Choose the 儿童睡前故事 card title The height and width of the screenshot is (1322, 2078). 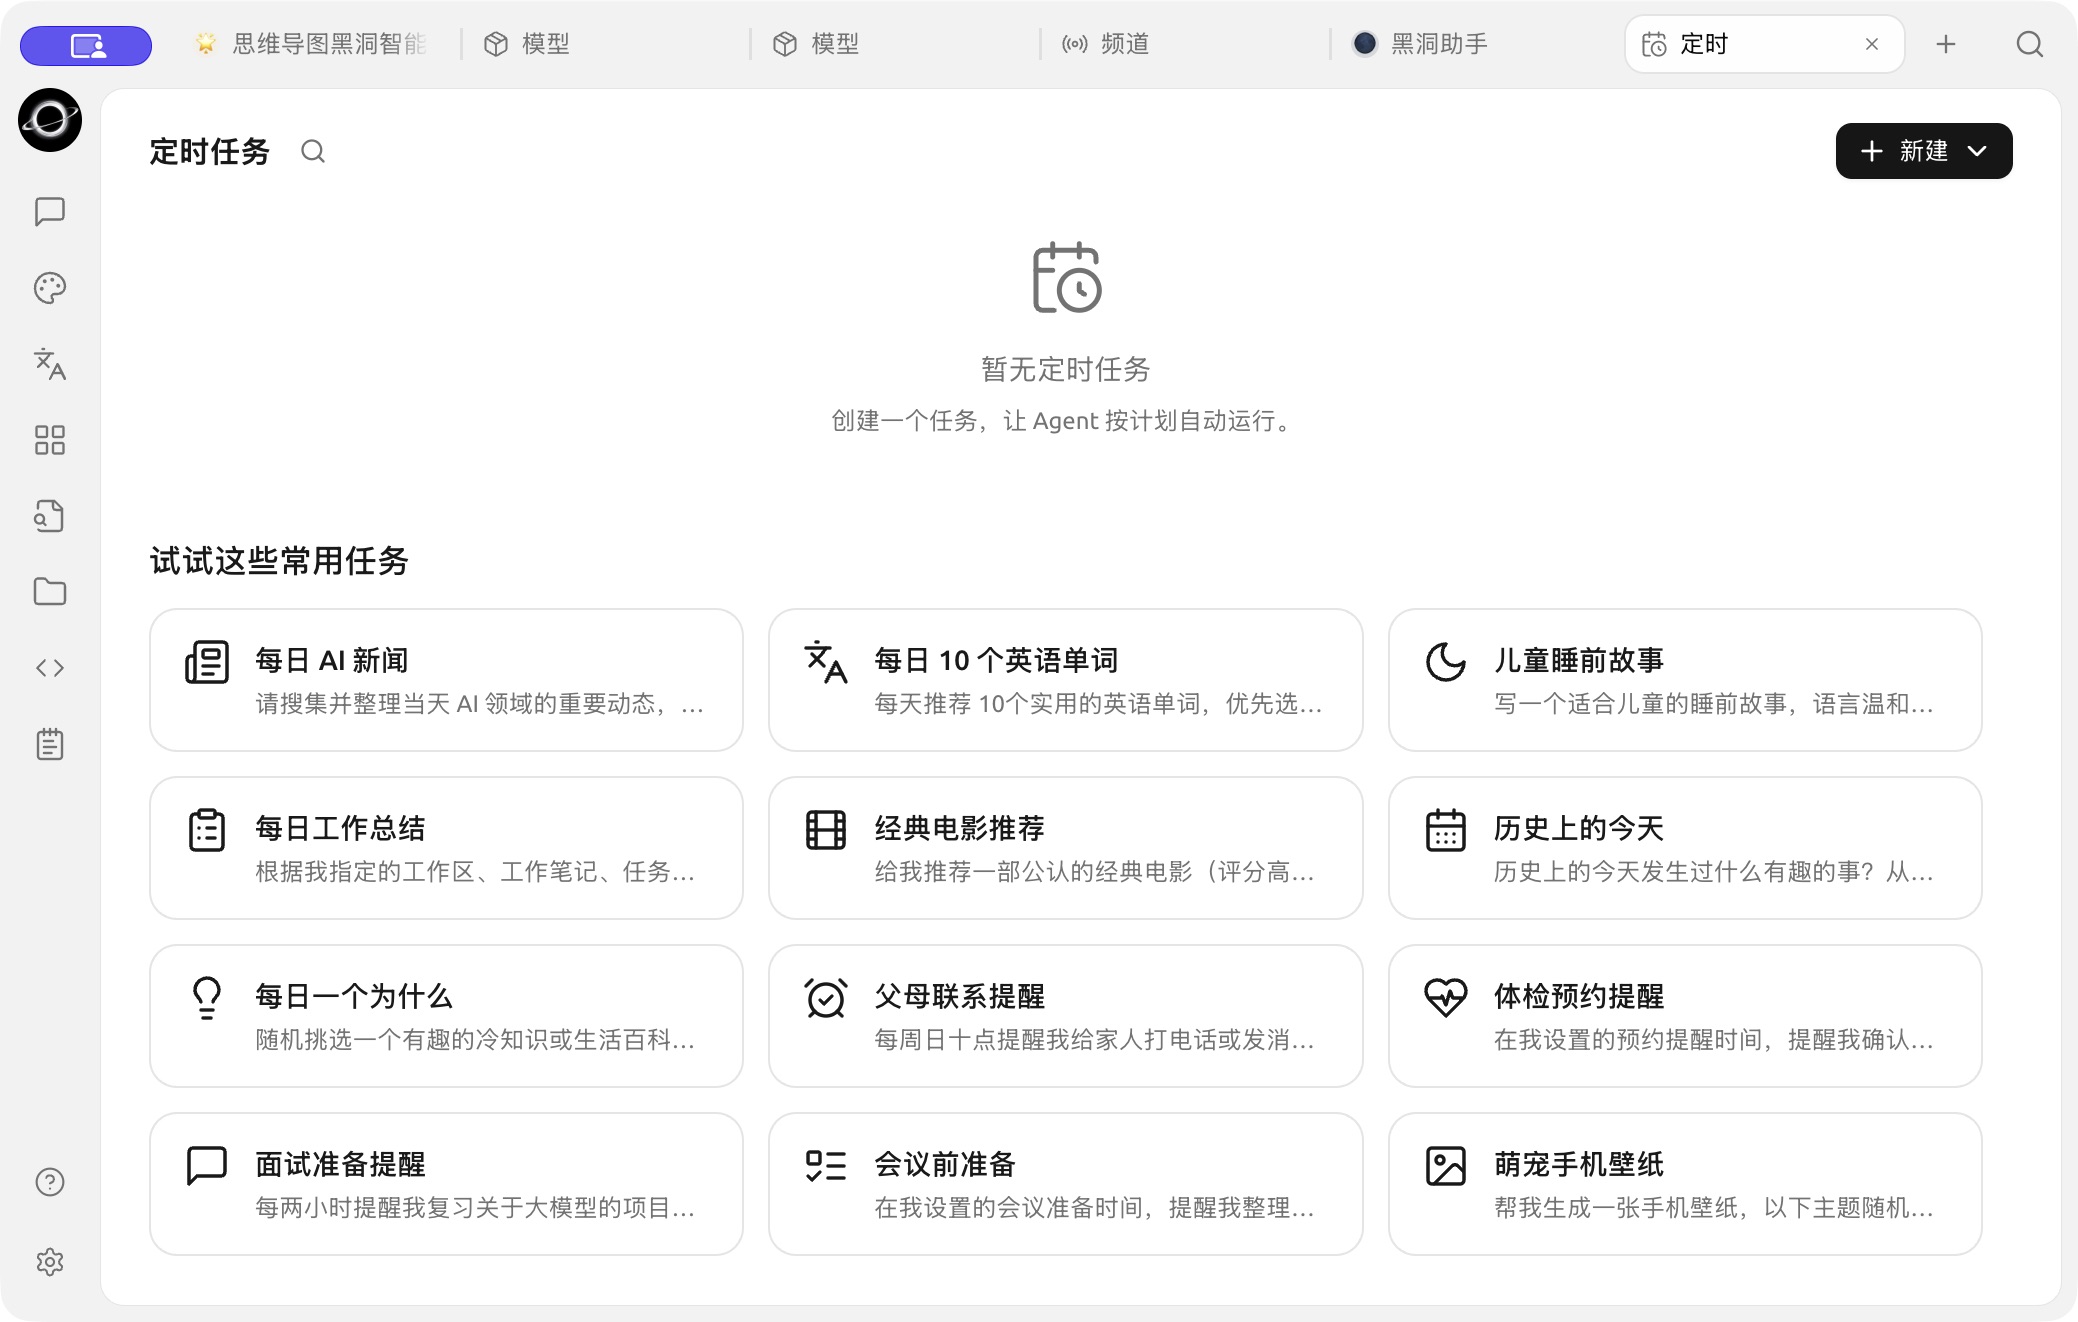1579,660
